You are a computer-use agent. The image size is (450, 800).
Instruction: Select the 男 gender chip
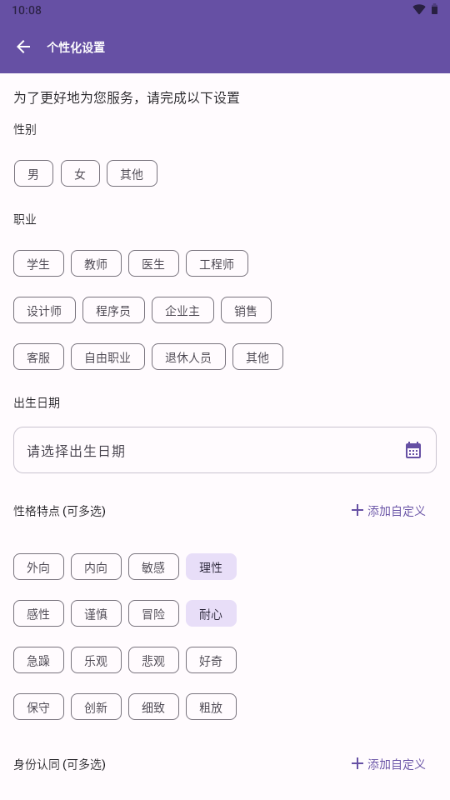point(33,173)
